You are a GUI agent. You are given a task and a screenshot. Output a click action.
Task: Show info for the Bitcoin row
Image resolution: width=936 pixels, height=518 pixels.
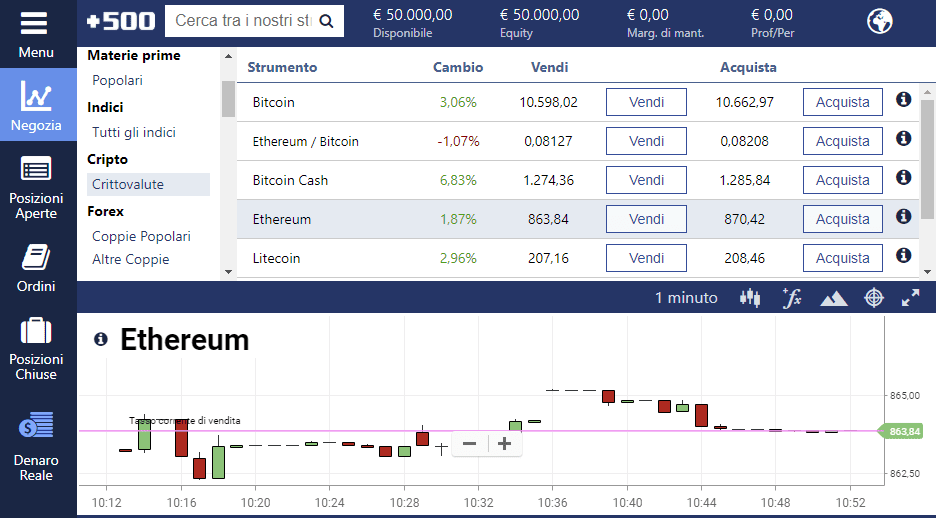tap(903, 99)
